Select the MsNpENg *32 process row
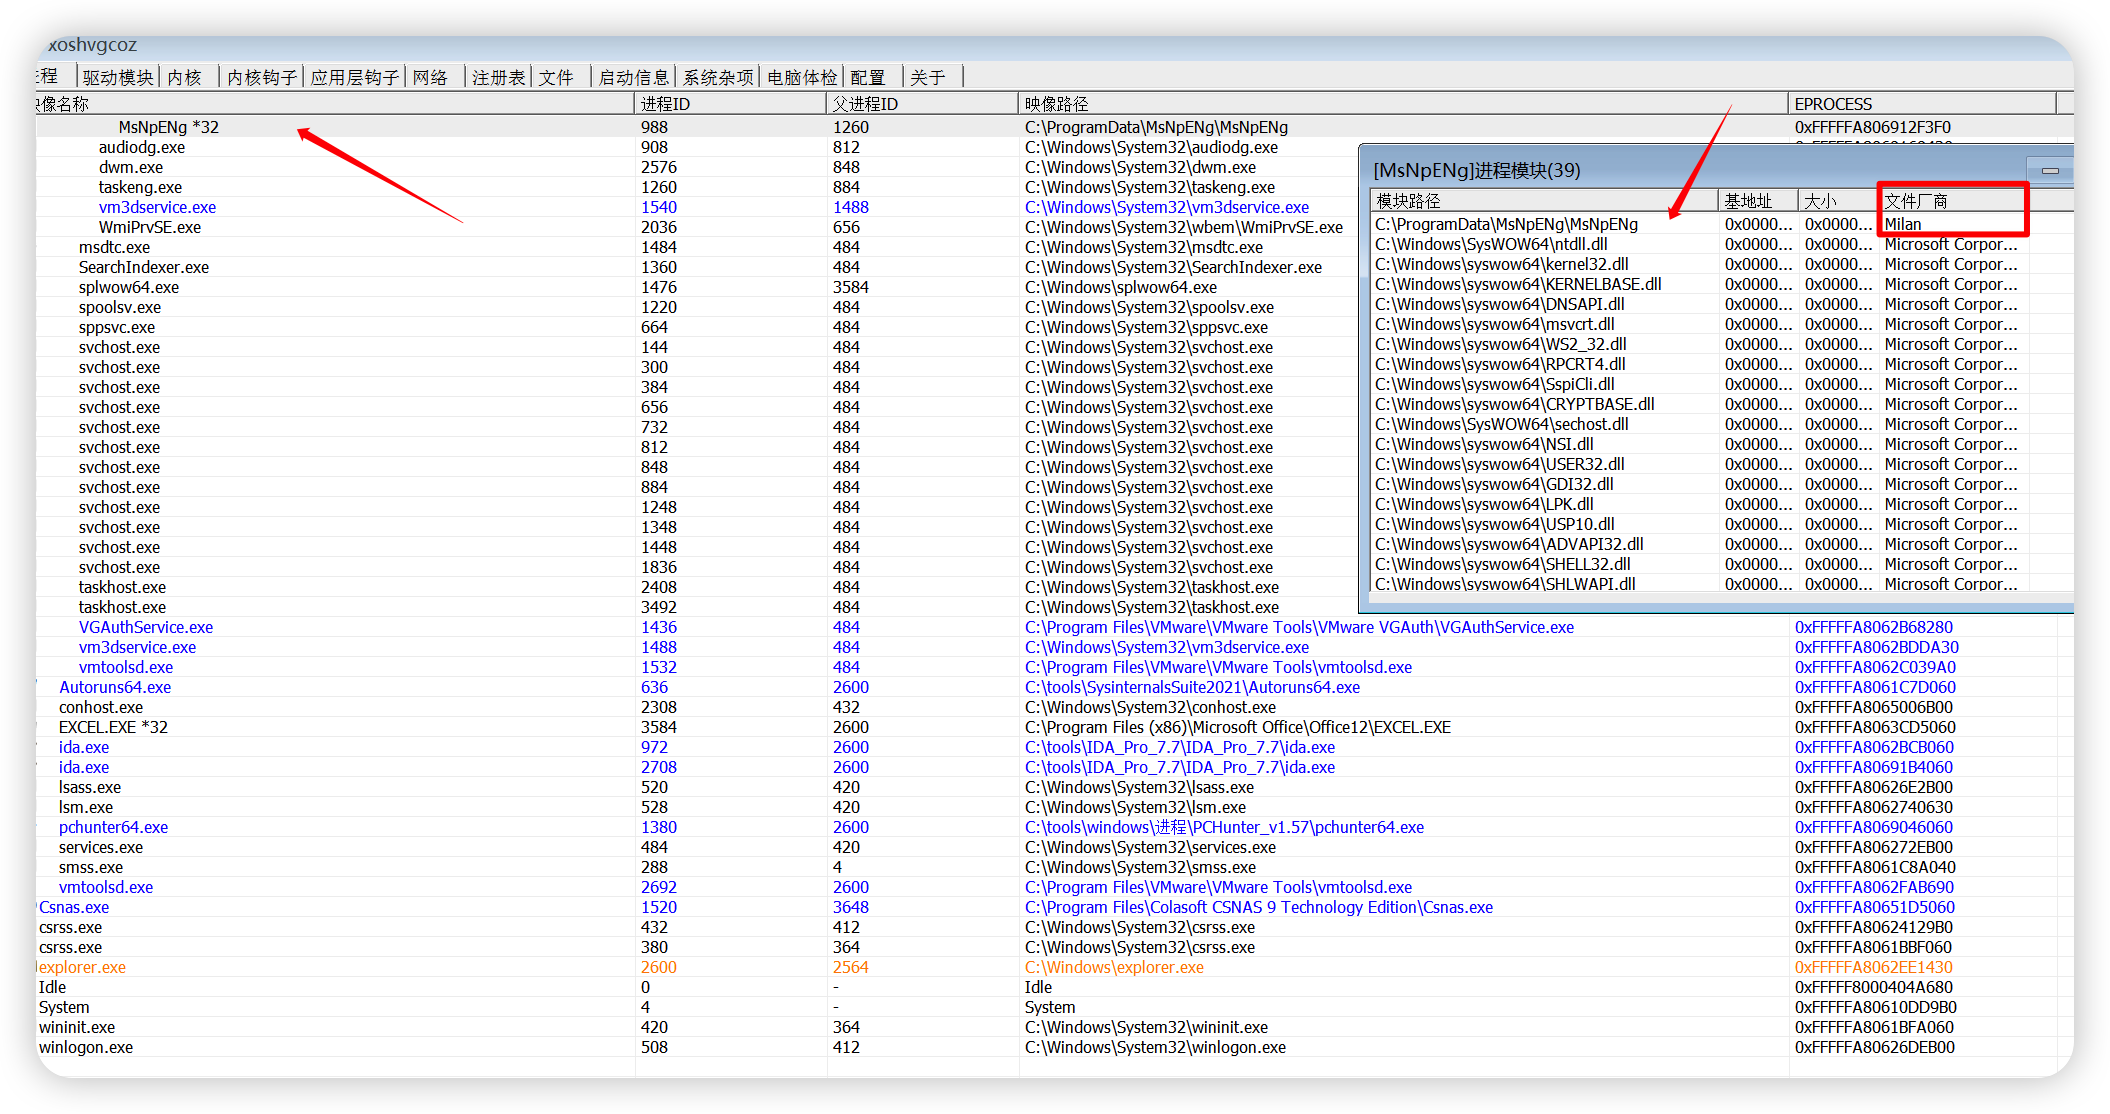This screenshot has height=1114, width=2110. [x=1054, y=127]
